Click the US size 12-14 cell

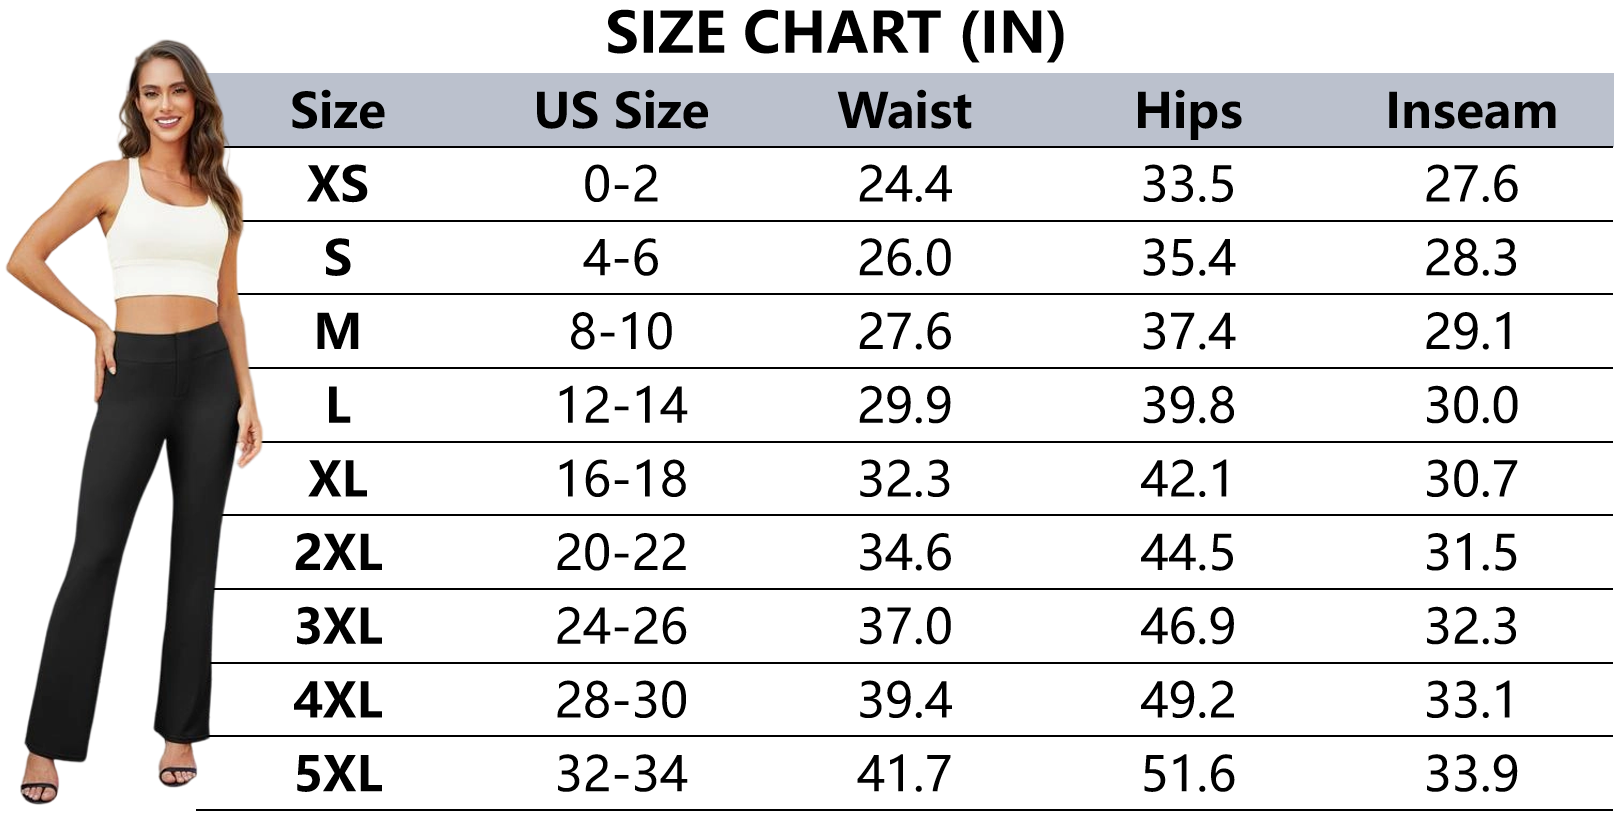(x=621, y=406)
